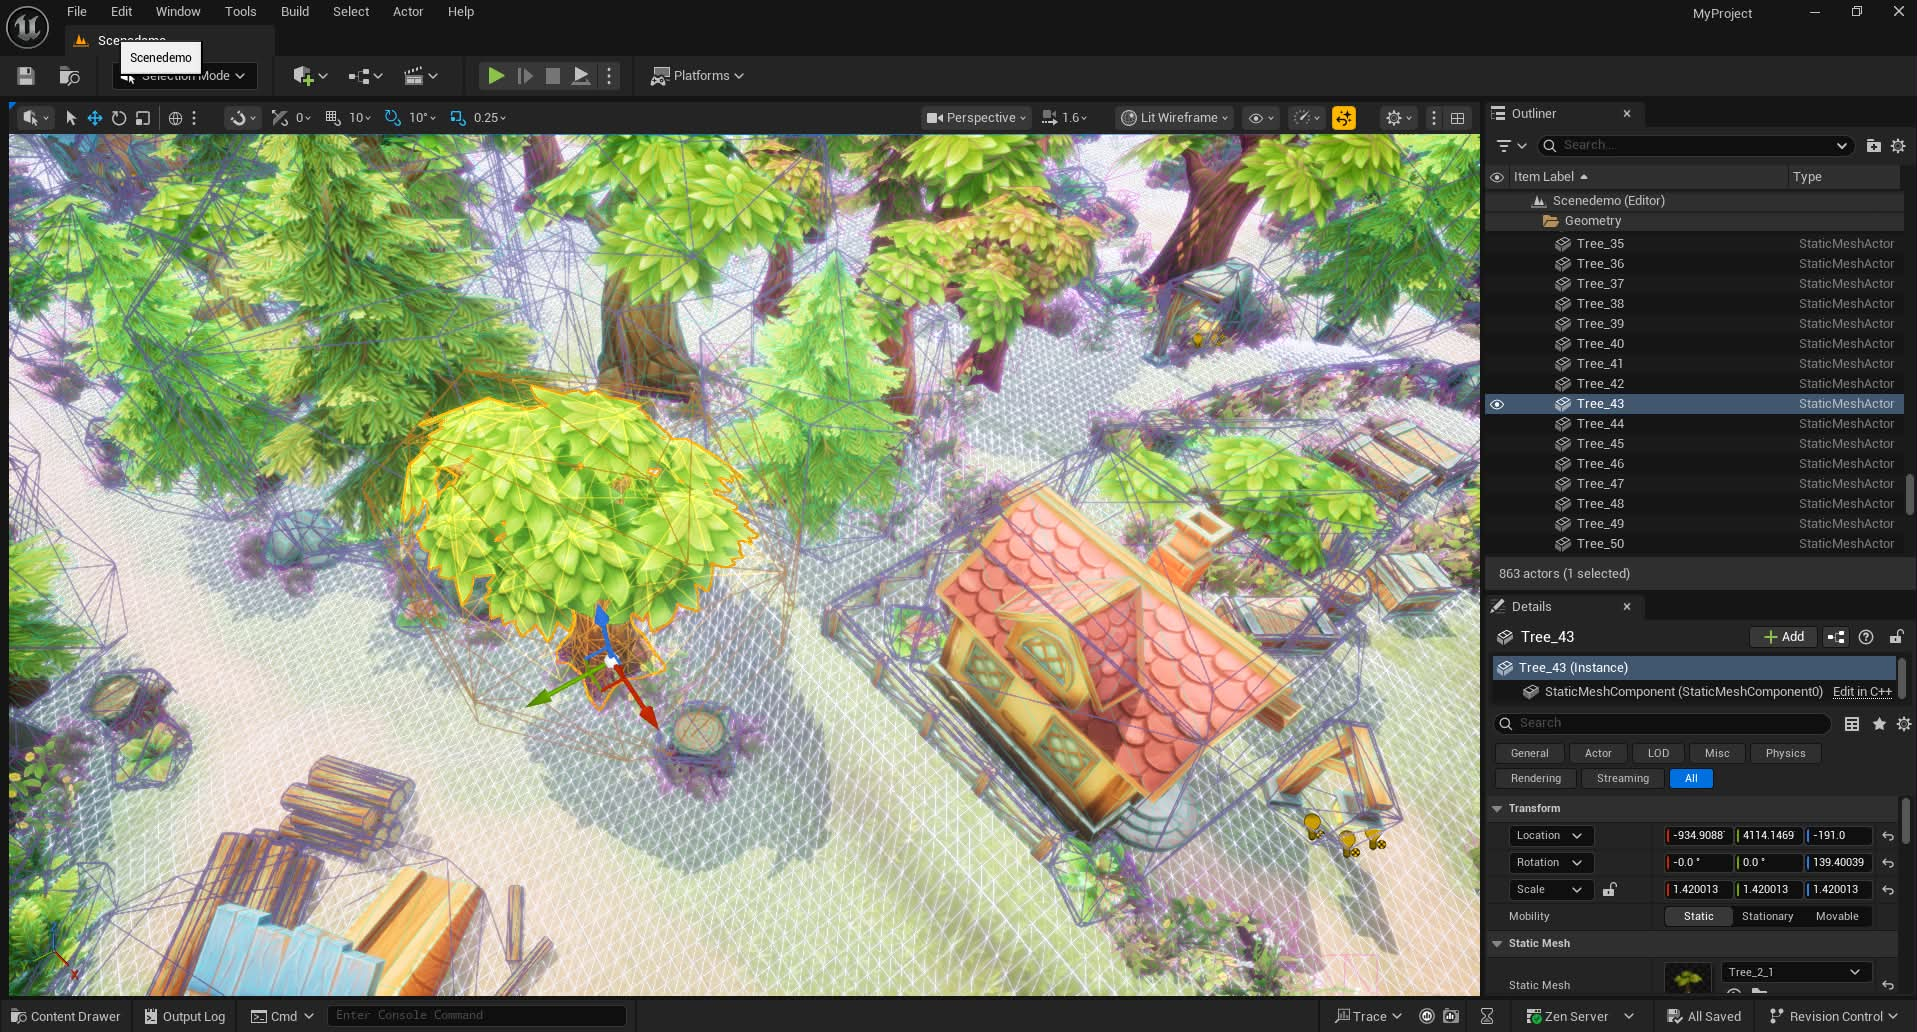Viewport: 1917px width, 1032px height.
Task: Set Mobility to Stationary
Action: point(1767,917)
